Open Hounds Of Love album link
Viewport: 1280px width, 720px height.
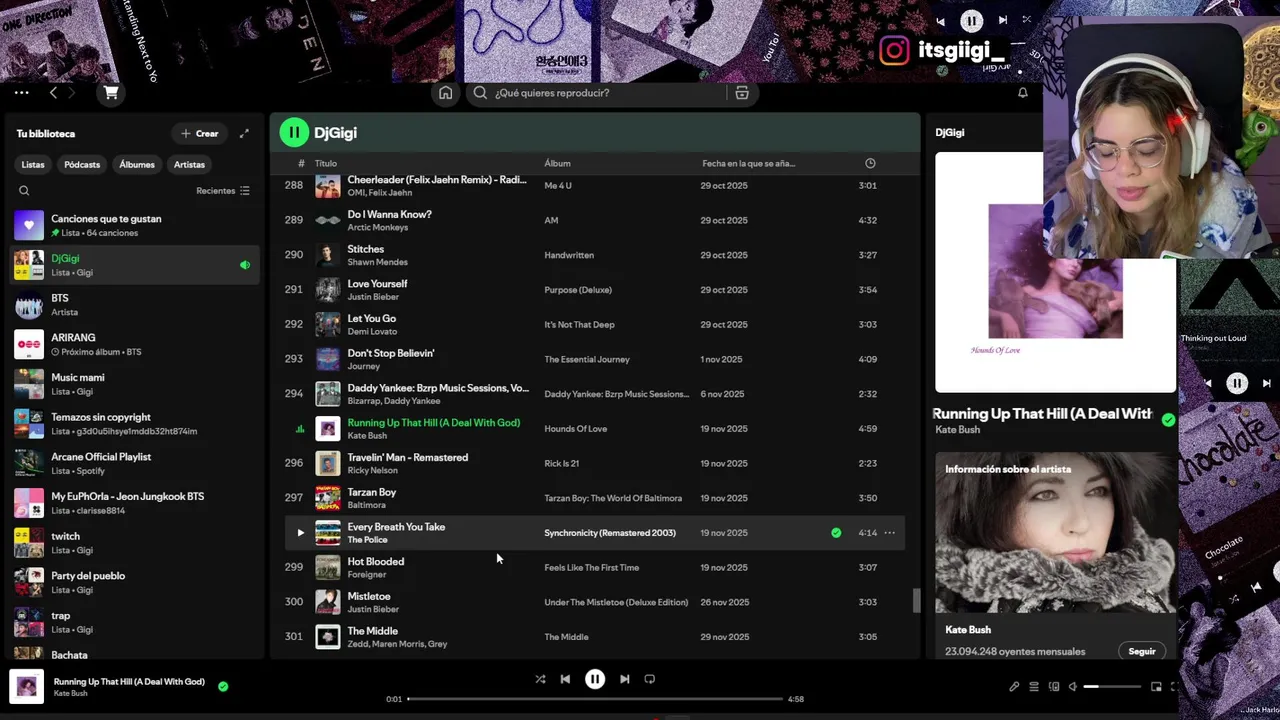point(575,429)
